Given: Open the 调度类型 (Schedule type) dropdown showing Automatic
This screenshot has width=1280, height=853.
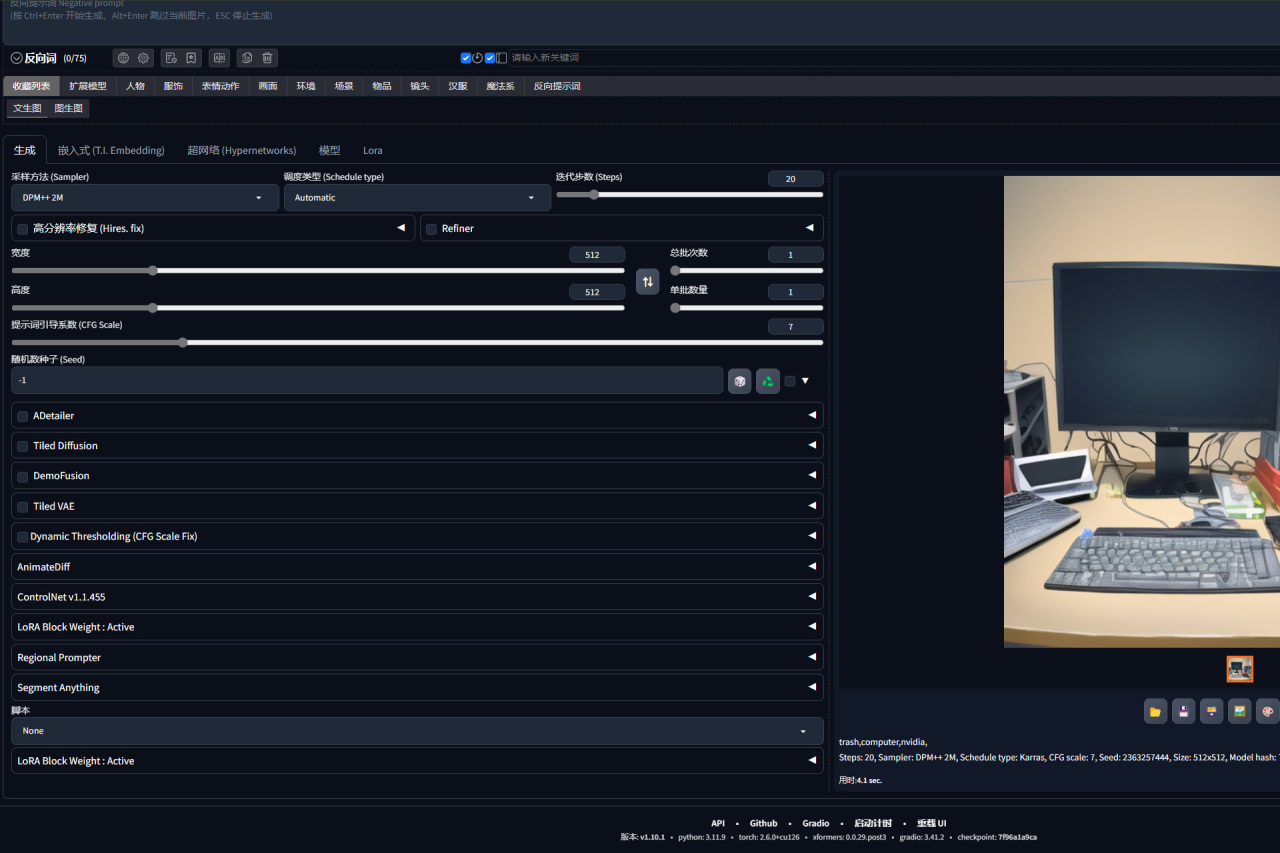Looking at the screenshot, I should pyautogui.click(x=417, y=198).
